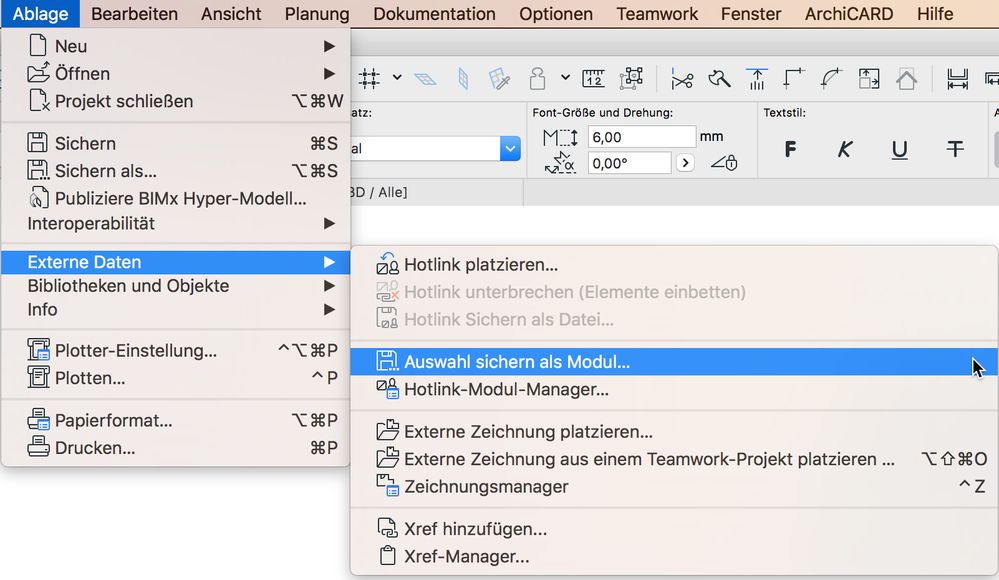The height and width of the screenshot is (580, 999).
Task: Open the chevron next to the snap grid icon
Action: (x=395, y=78)
